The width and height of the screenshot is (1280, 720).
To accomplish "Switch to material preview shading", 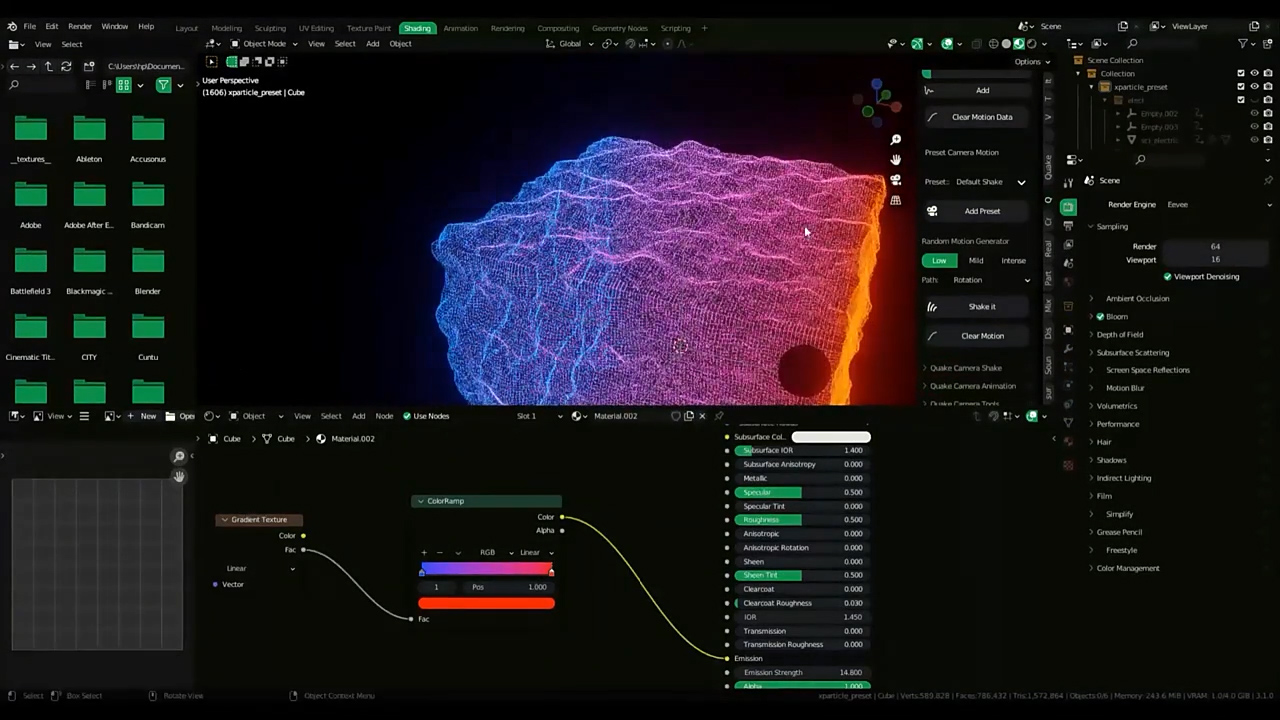I will (x=1019, y=44).
